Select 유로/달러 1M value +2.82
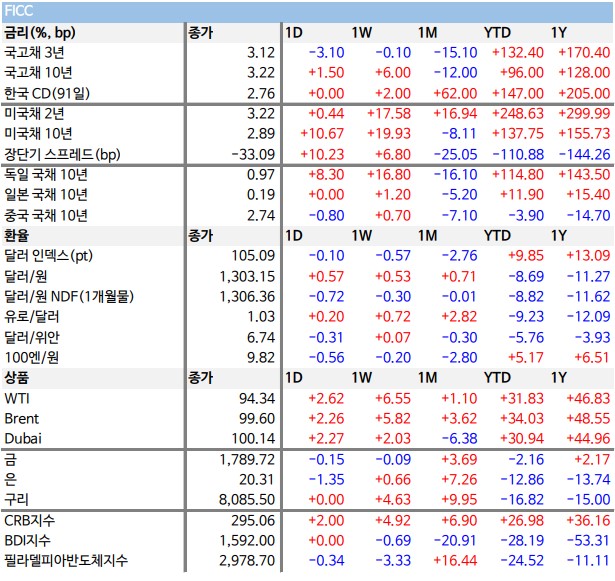Screen dimensions: 615x581 pos(459,317)
